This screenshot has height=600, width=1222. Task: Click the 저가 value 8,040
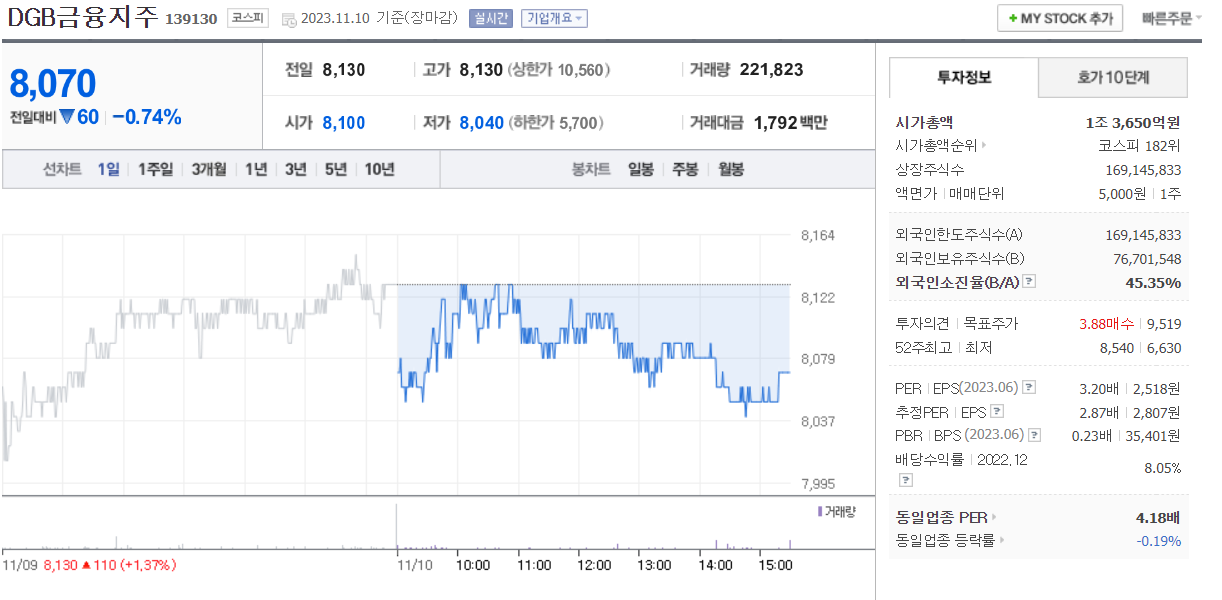click(x=481, y=123)
